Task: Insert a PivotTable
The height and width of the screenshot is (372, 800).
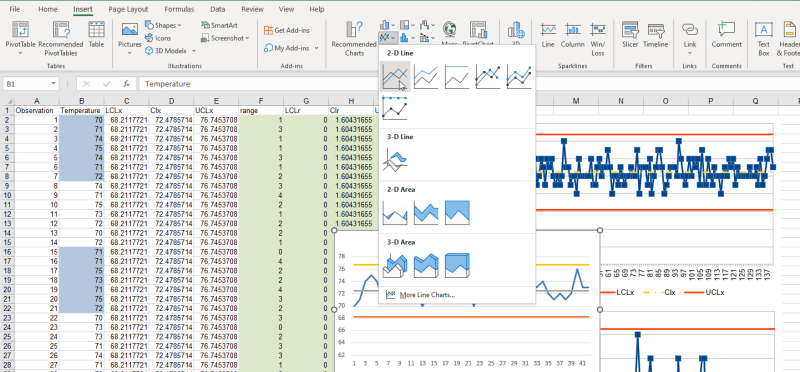Action: coord(20,38)
